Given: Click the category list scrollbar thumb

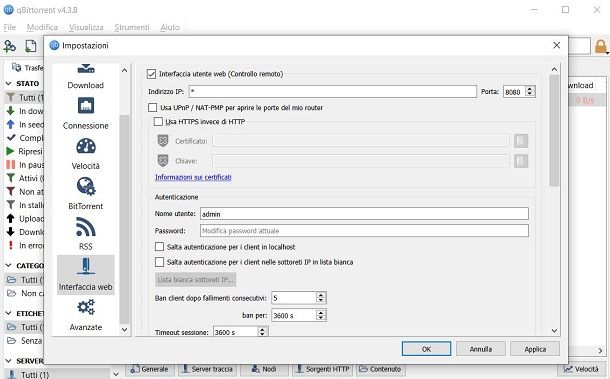Looking at the screenshot, I should [x=124, y=219].
